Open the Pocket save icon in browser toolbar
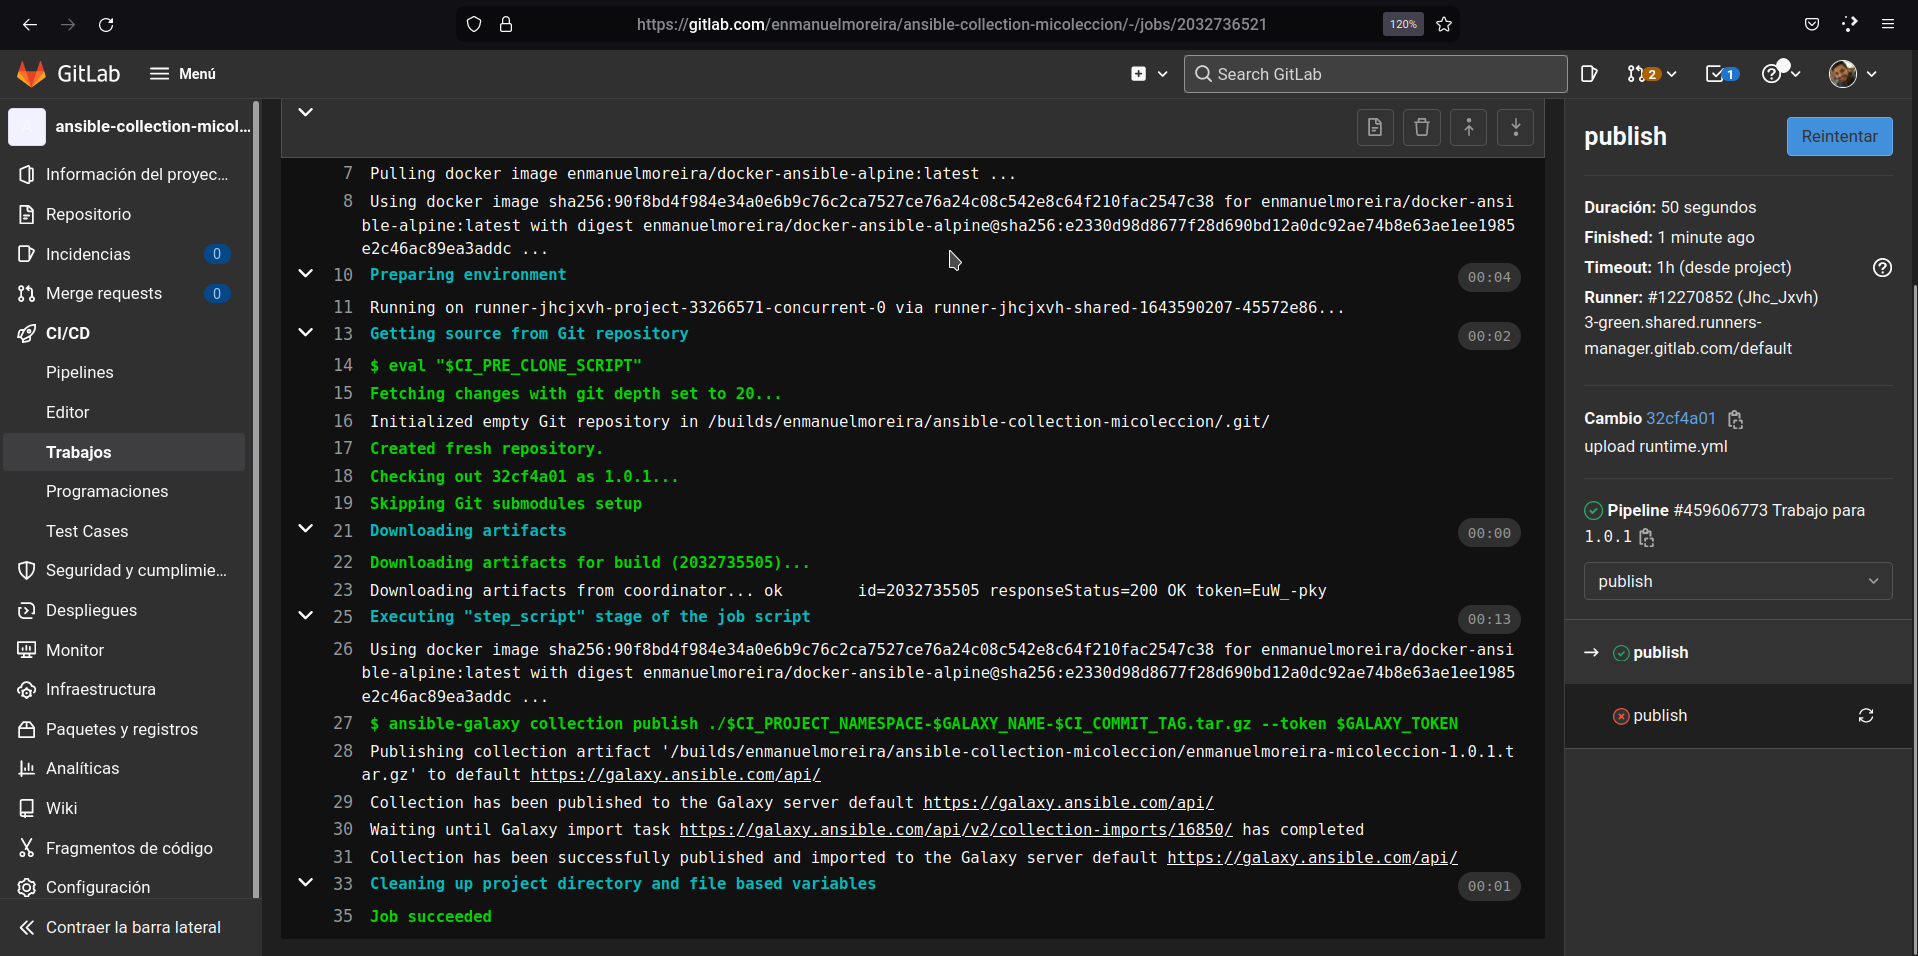The image size is (1918, 956). coord(1812,24)
